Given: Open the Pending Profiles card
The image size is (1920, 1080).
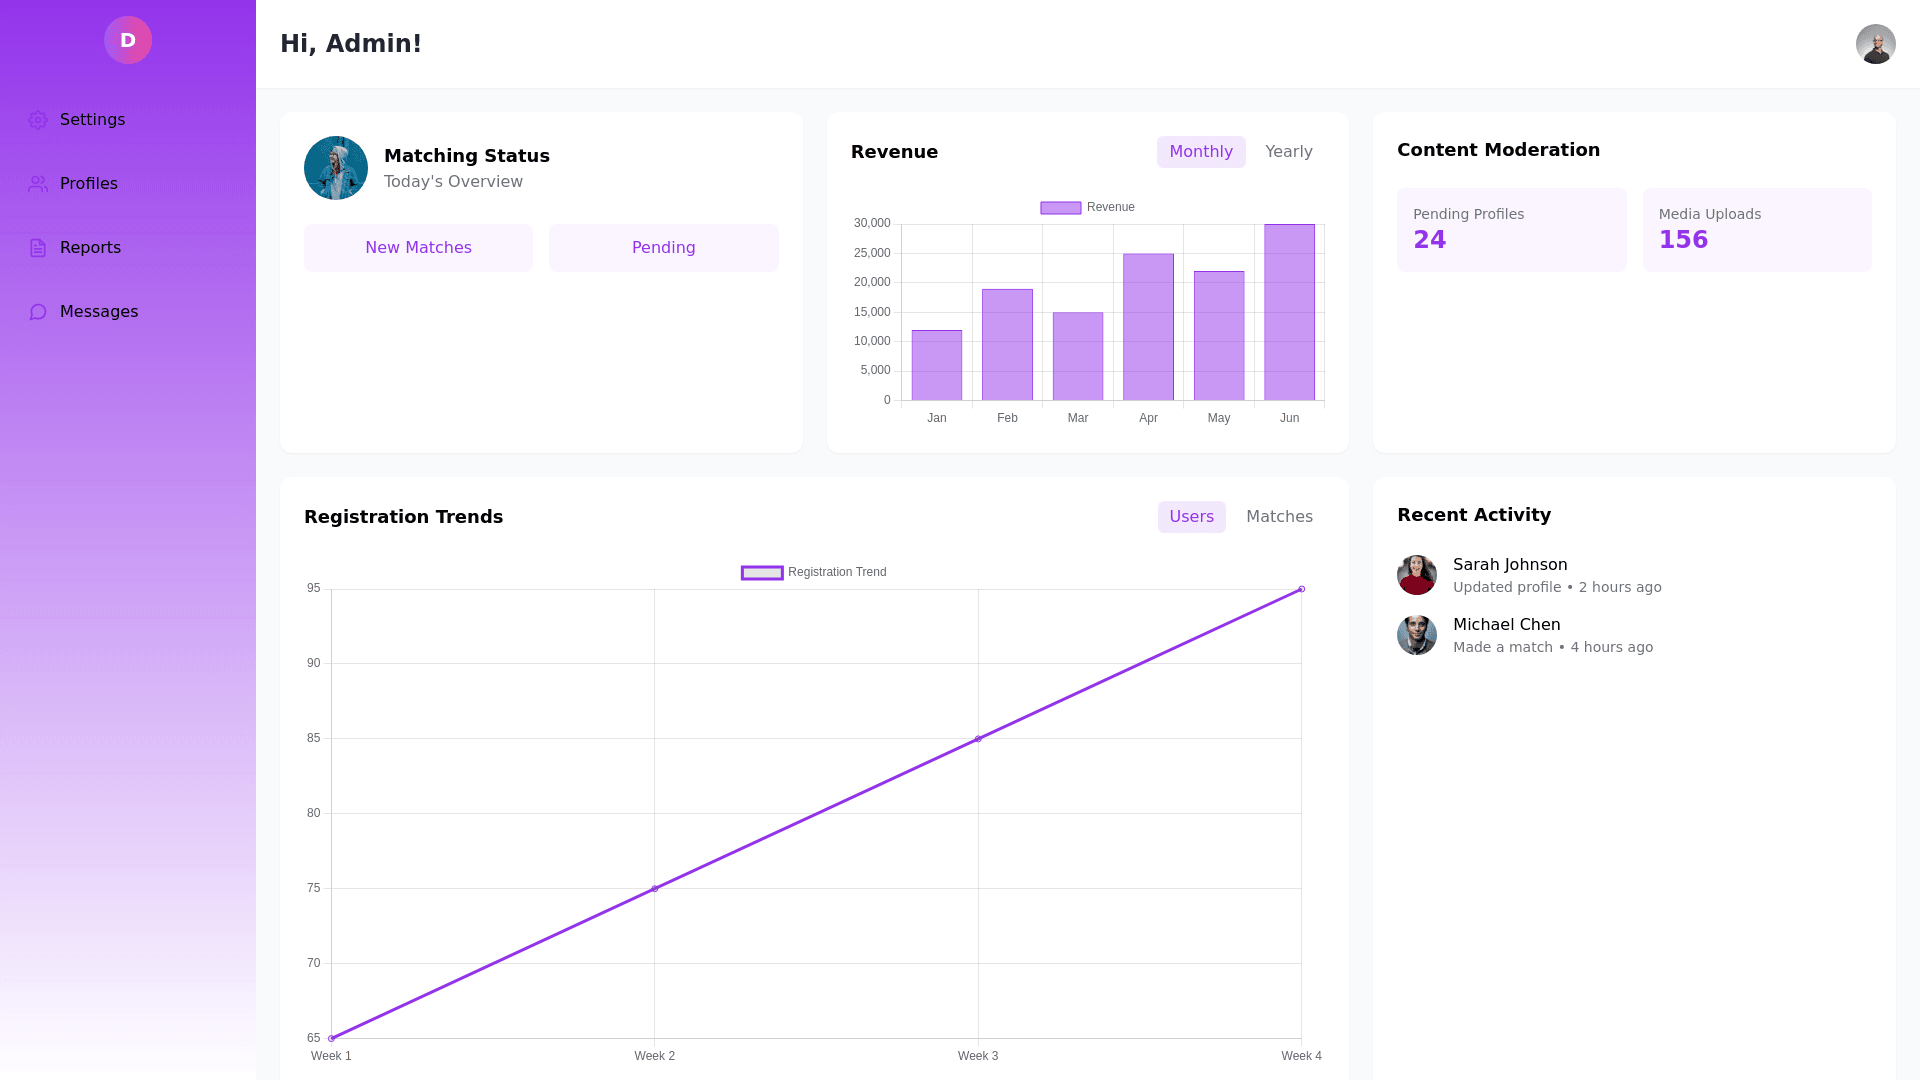Looking at the screenshot, I should click(x=1511, y=230).
